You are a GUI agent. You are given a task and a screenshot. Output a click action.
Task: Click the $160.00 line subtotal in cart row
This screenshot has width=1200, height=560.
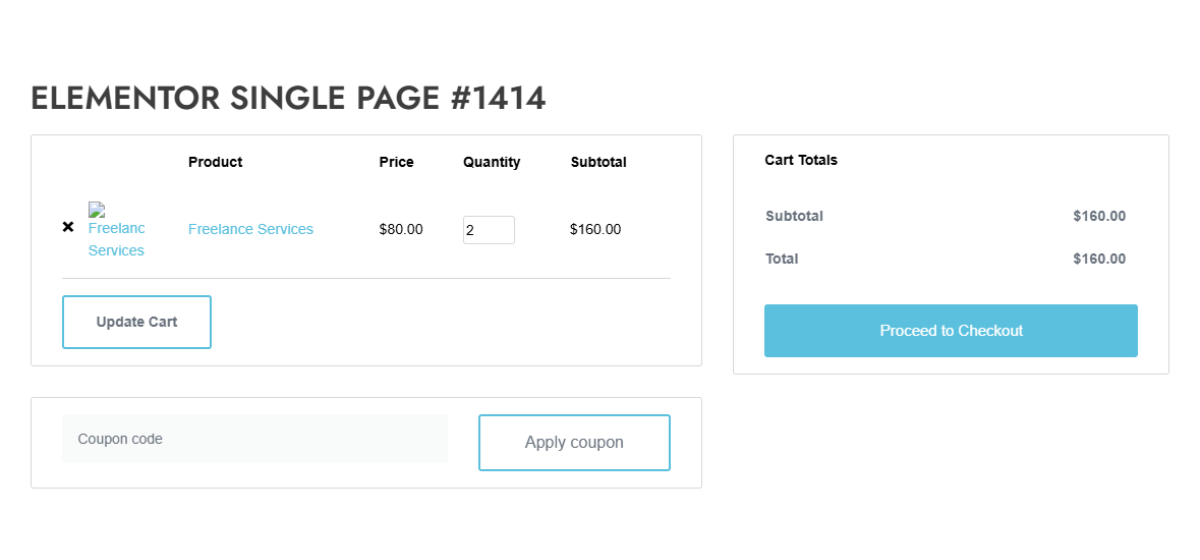click(595, 229)
